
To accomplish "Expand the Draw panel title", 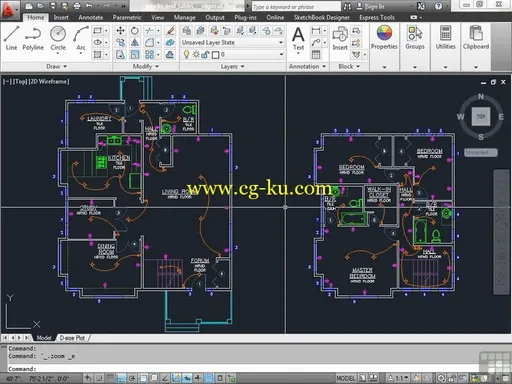I will [57, 66].
